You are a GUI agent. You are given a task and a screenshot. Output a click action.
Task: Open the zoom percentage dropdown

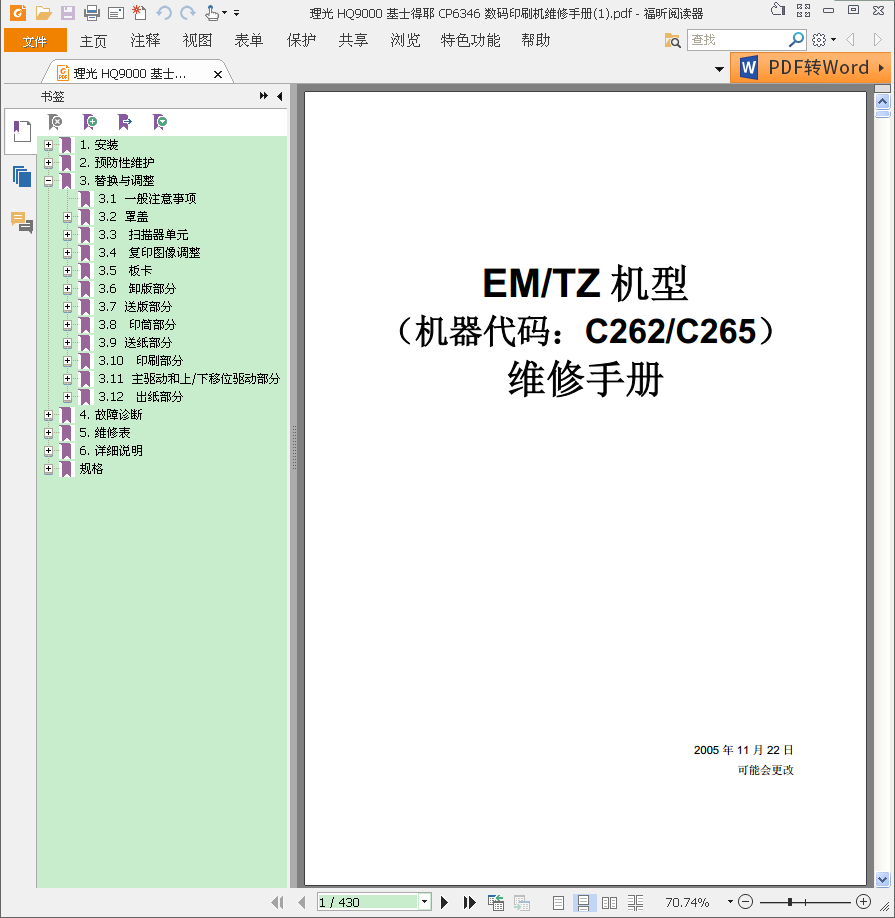(x=730, y=902)
